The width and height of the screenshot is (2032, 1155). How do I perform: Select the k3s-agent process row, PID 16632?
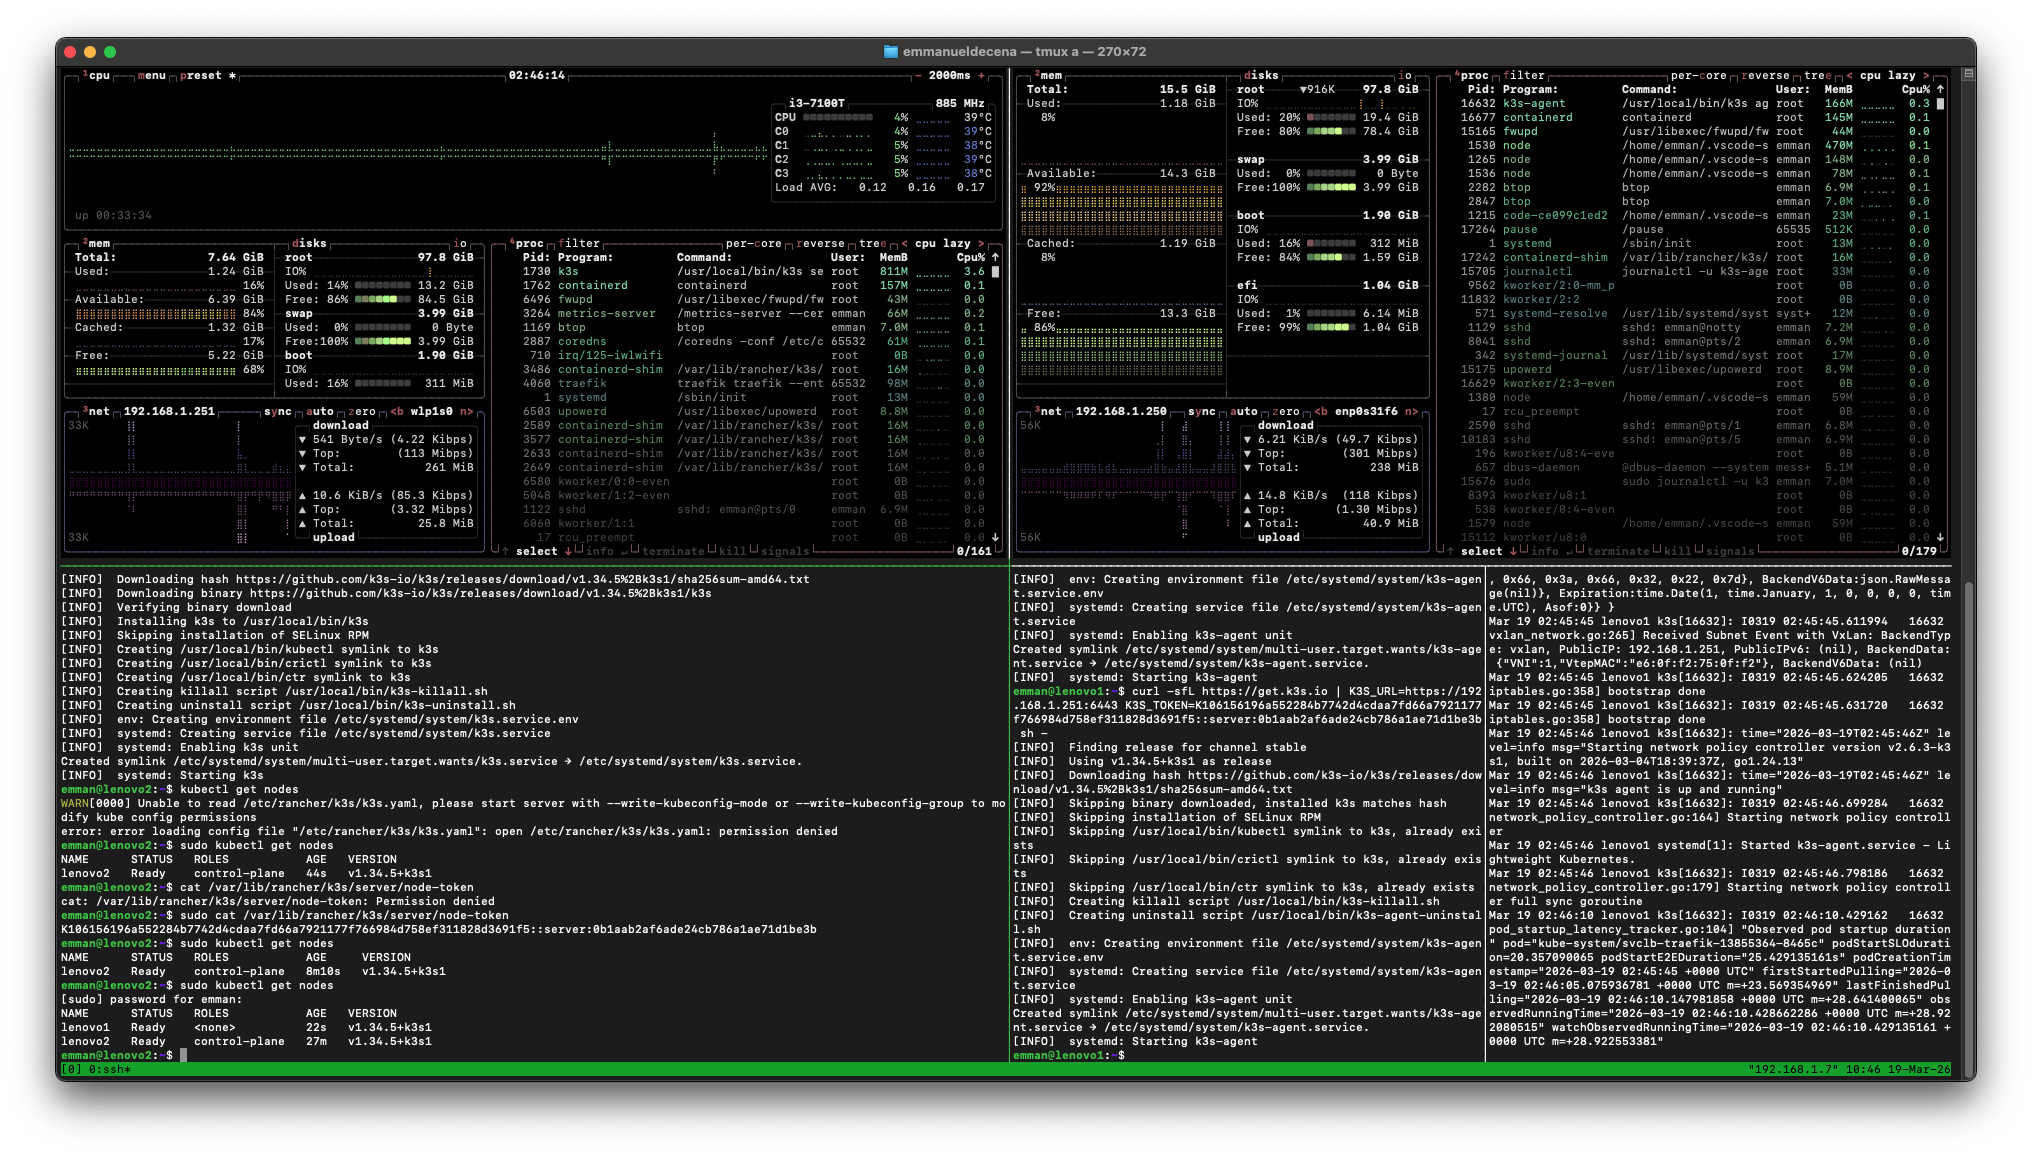coord(1694,103)
